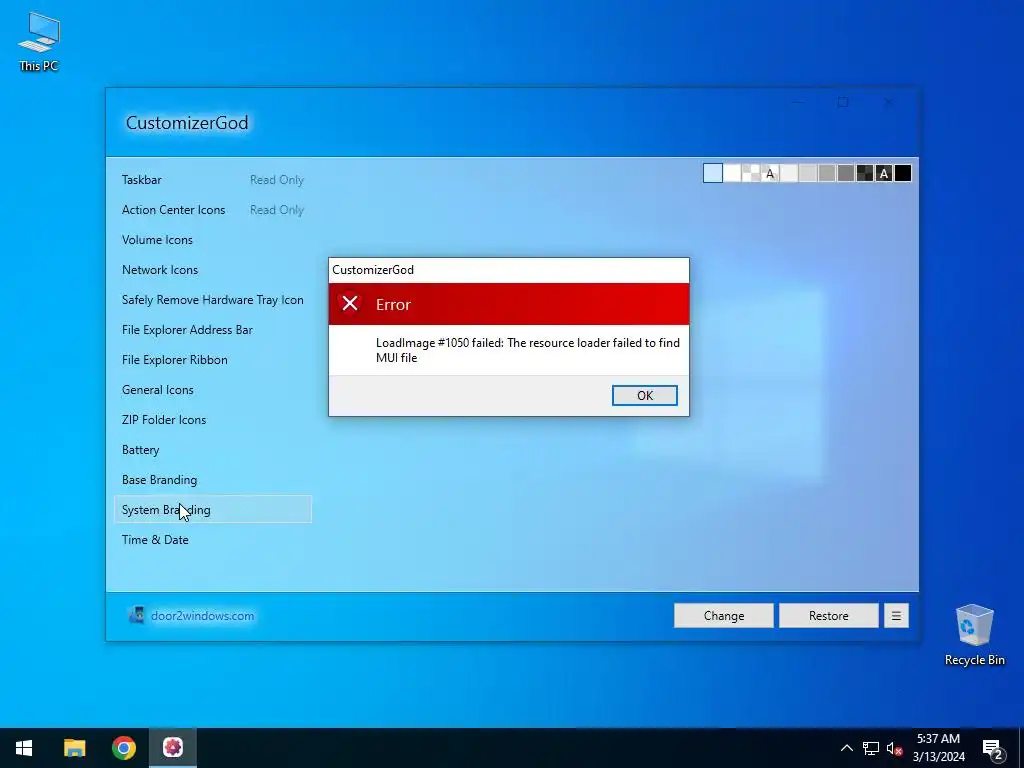Choose the light checkerboard background swatch
The image size is (1024, 768).
751,173
